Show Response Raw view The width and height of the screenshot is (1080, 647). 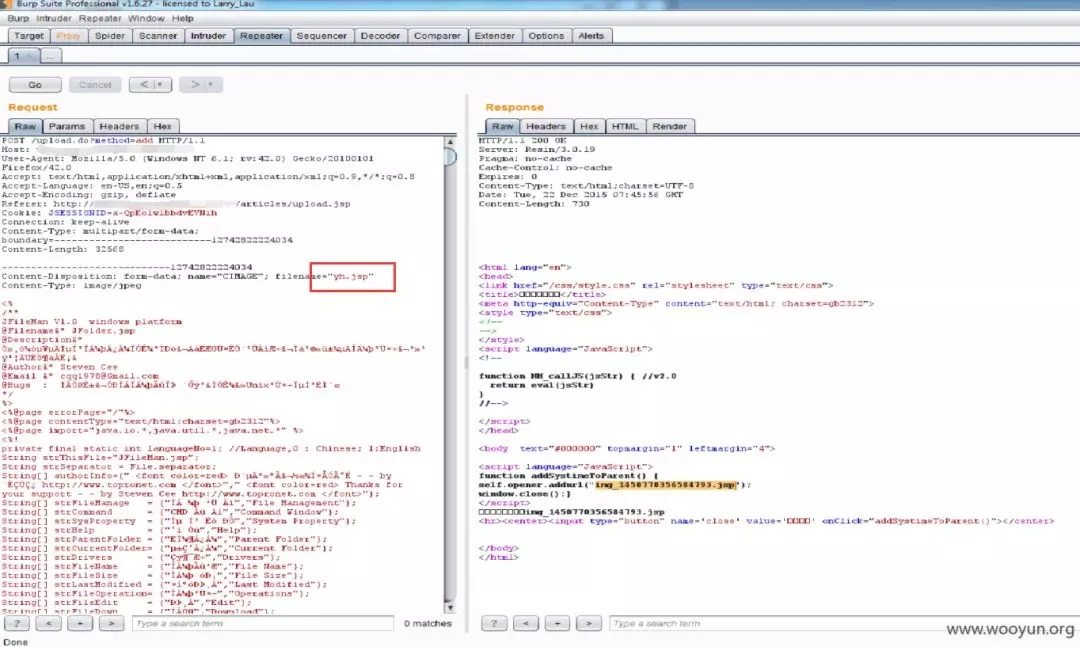[x=502, y=126]
